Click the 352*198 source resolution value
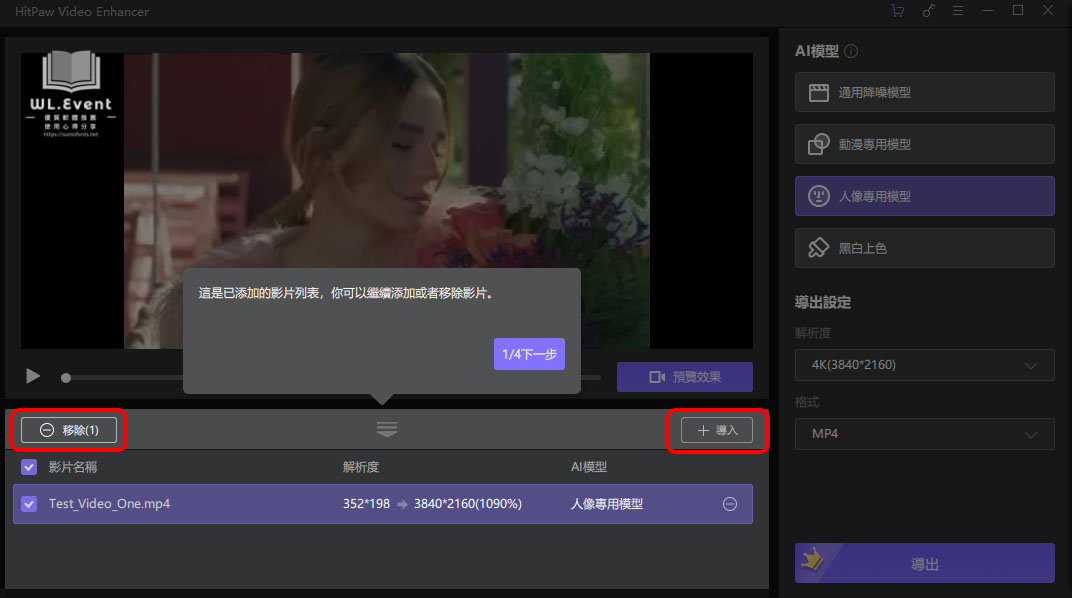 [366, 504]
